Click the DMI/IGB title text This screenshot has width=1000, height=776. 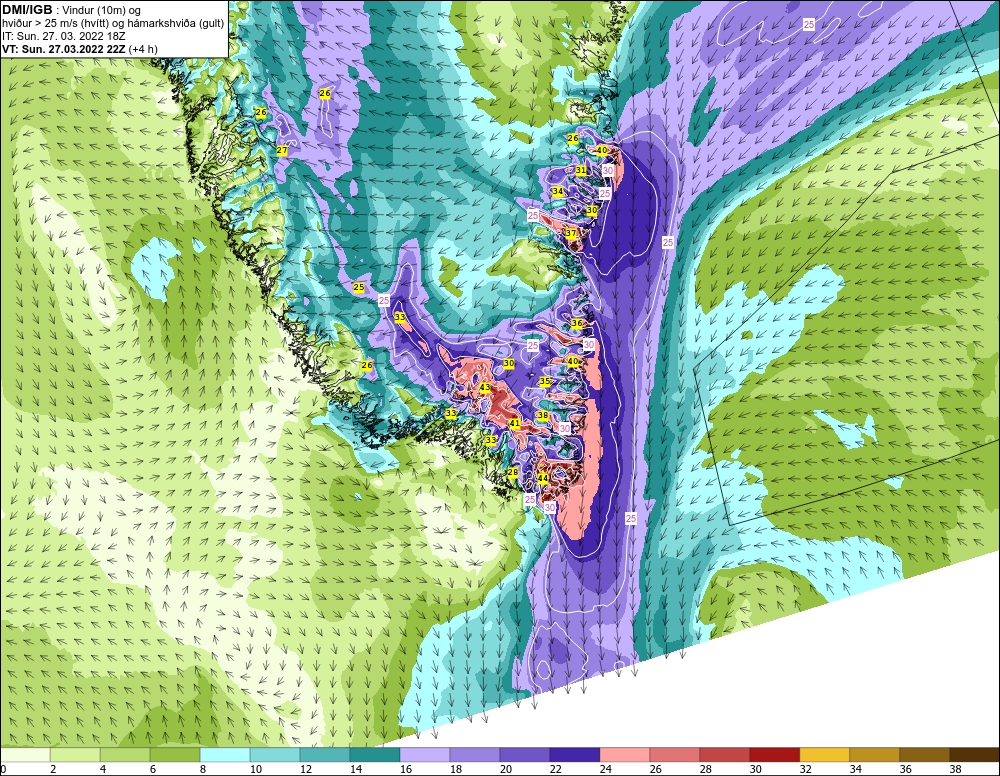coord(27,10)
